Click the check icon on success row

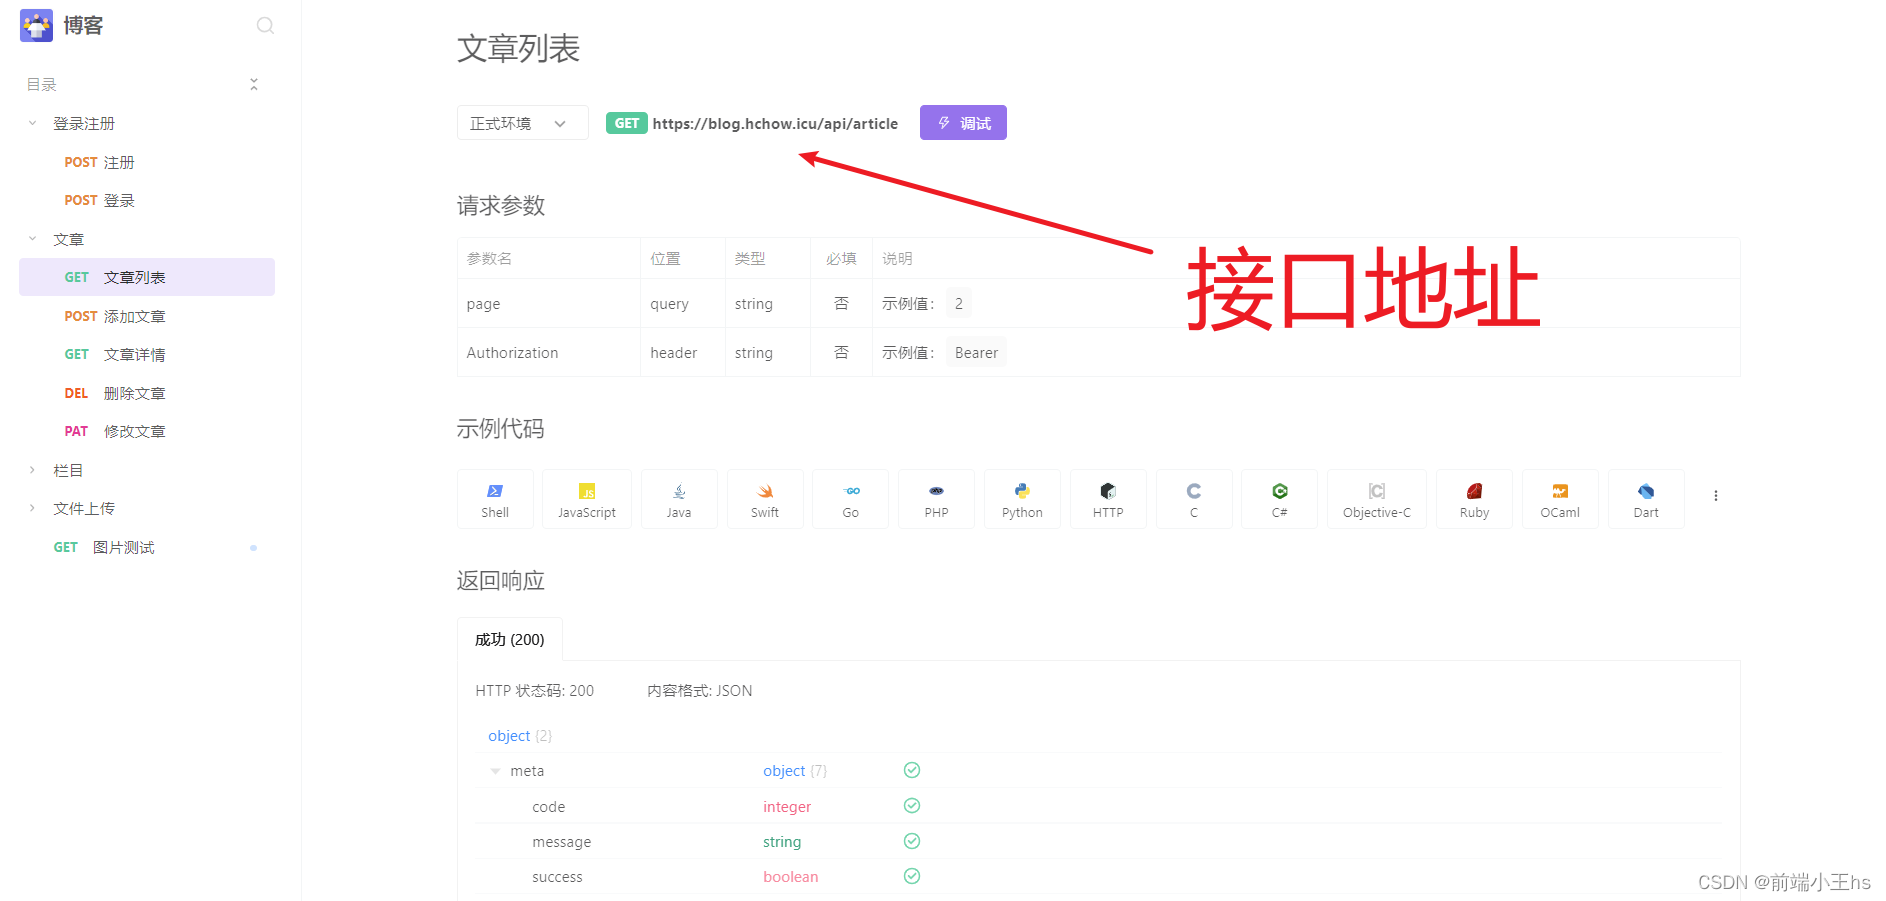[912, 876]
